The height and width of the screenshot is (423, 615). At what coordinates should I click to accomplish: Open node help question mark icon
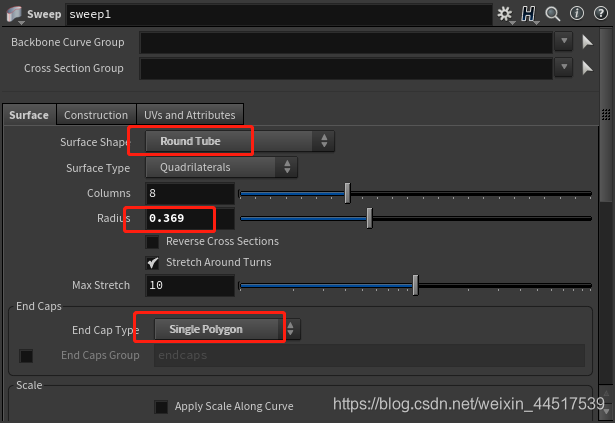point(600,14)
